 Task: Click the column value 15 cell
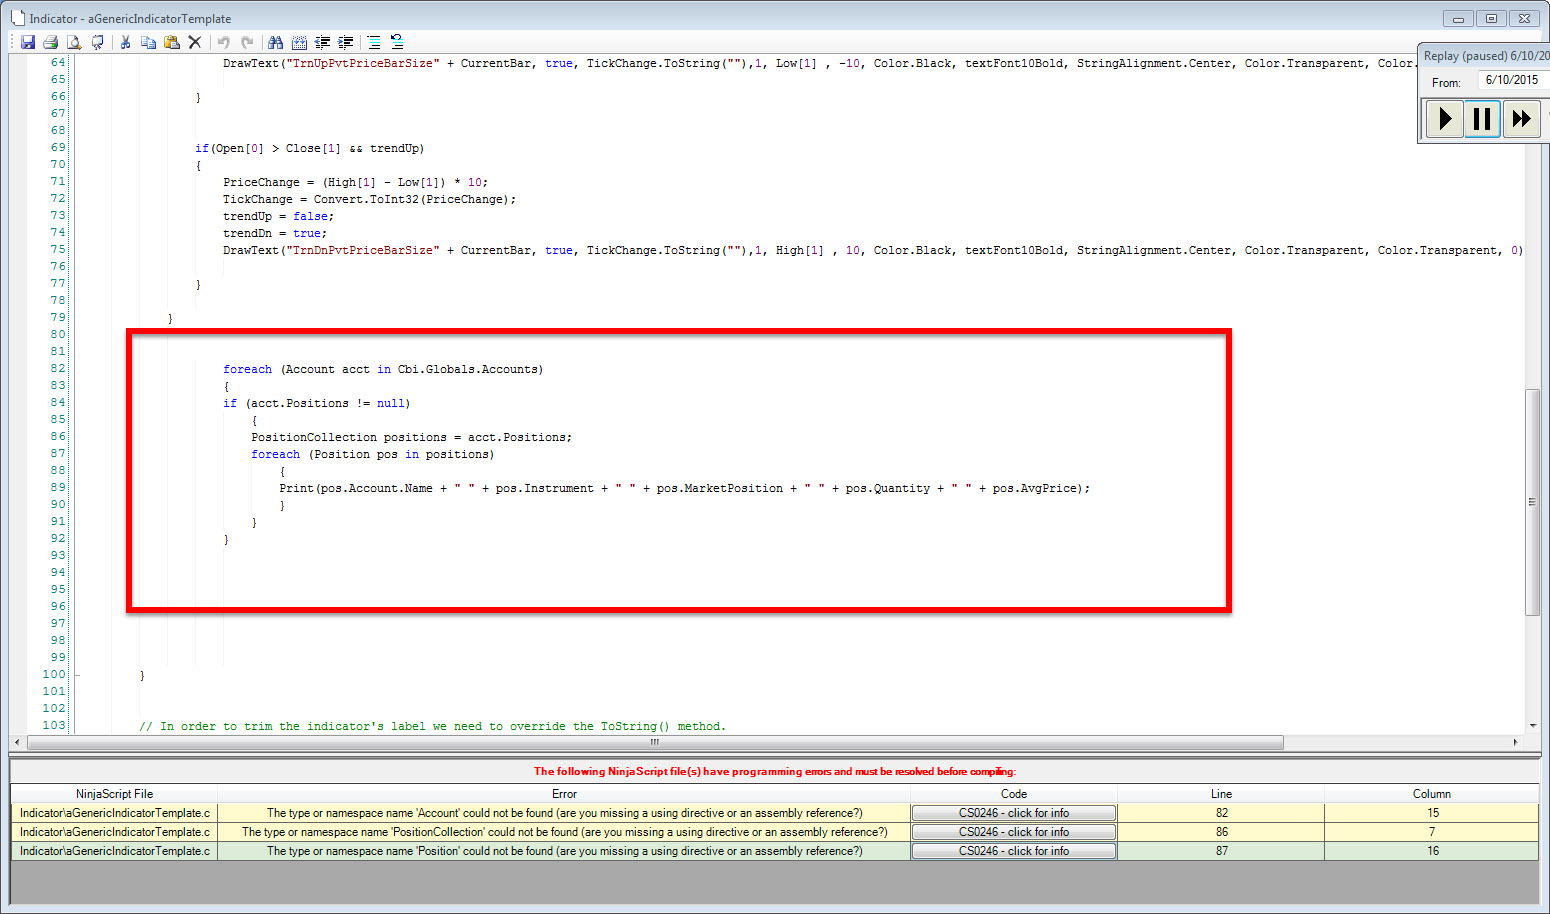pyautogui.click(x=1432, y=813)
